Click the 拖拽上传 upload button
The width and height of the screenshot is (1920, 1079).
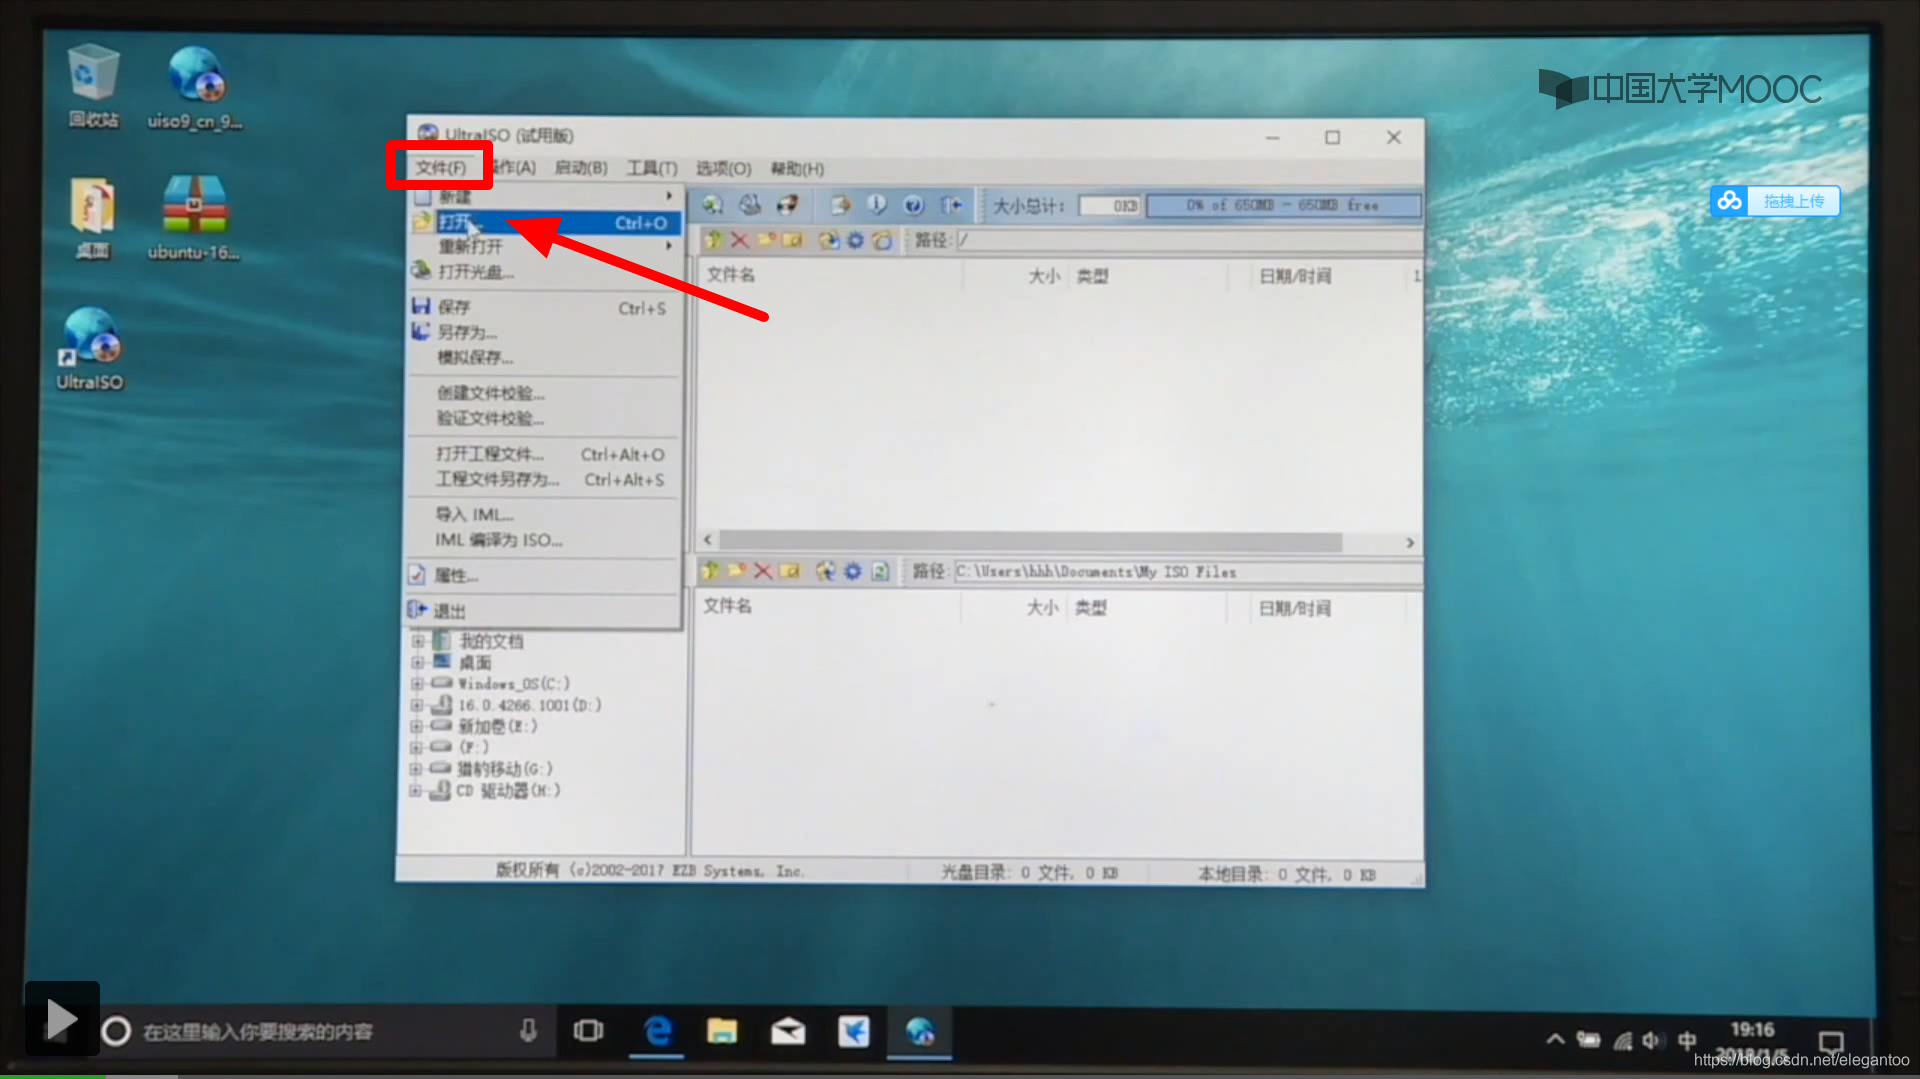point(1775,201)
